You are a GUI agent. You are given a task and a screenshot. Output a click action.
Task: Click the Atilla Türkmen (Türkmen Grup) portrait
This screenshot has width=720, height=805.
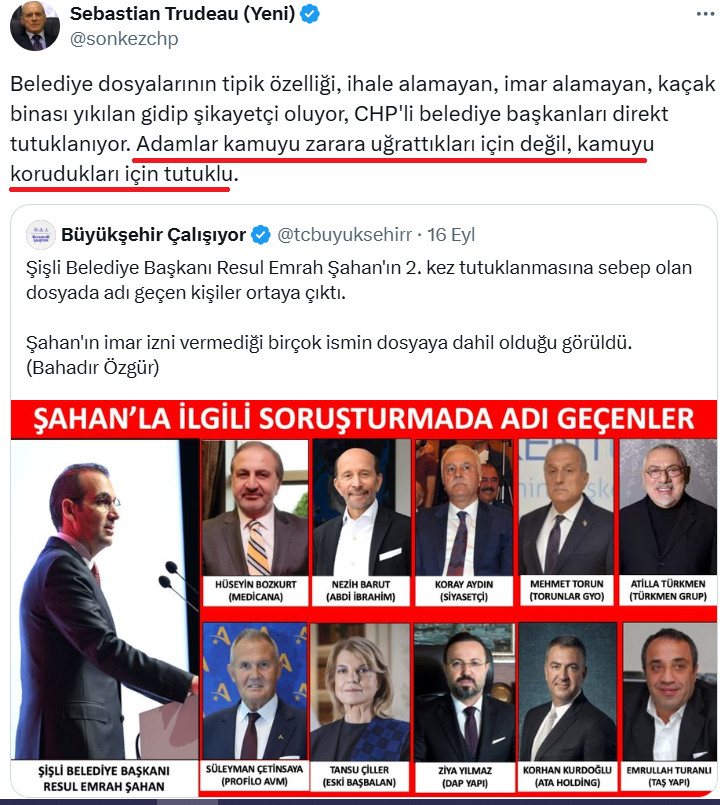pyautogui.click(x=668, y=507)
